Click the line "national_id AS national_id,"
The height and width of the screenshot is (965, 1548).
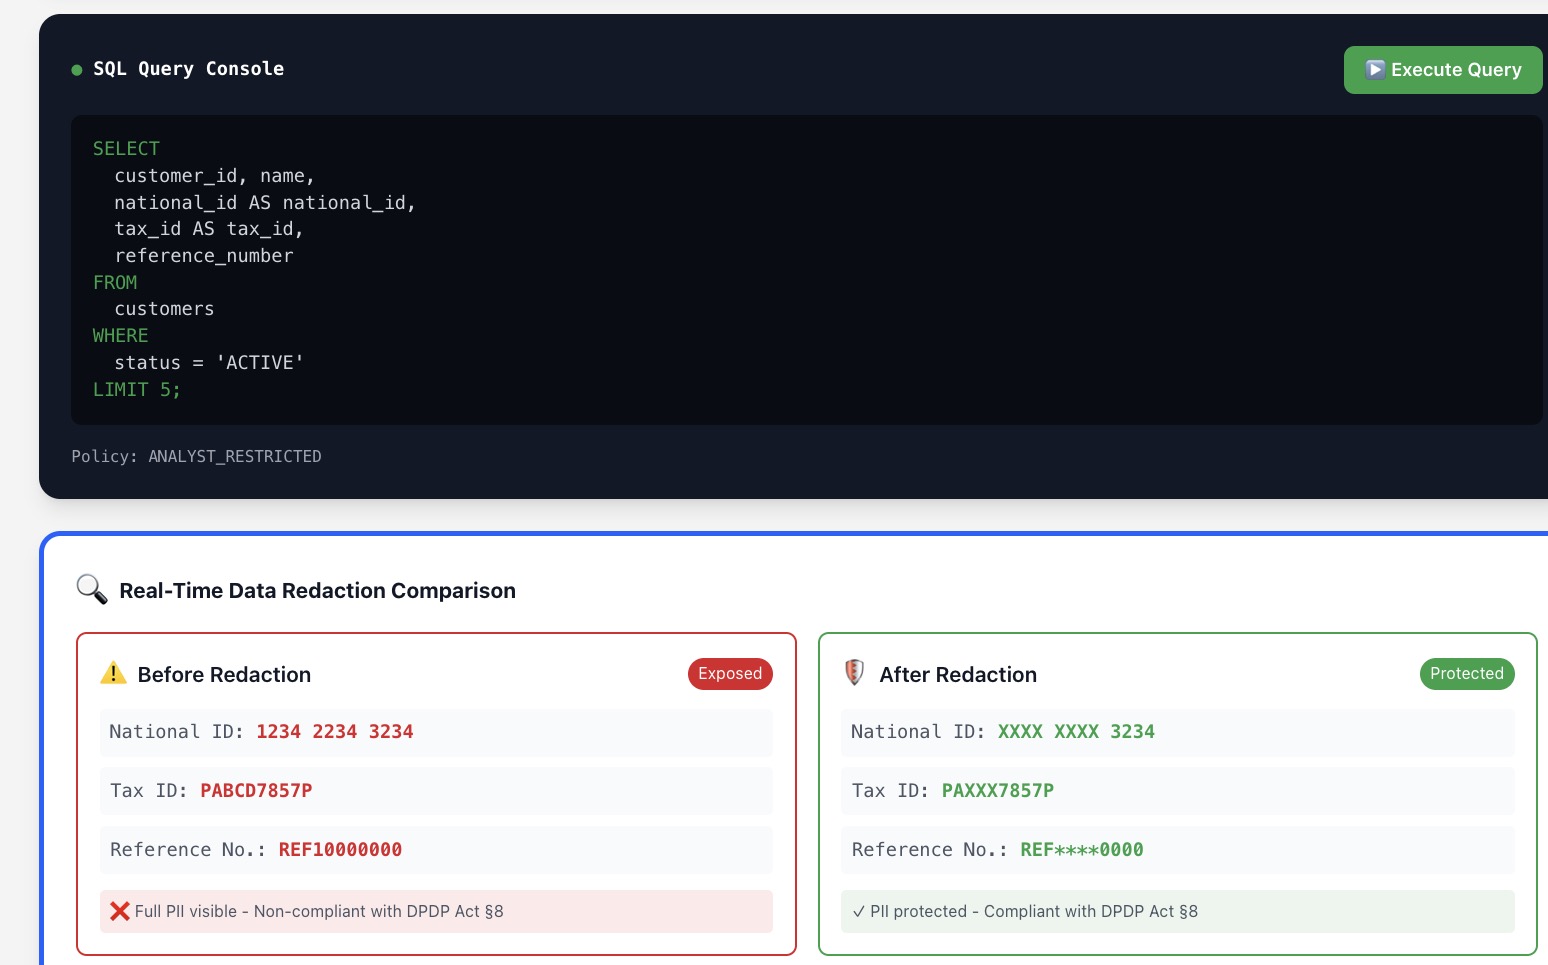(x=265, y=202)
